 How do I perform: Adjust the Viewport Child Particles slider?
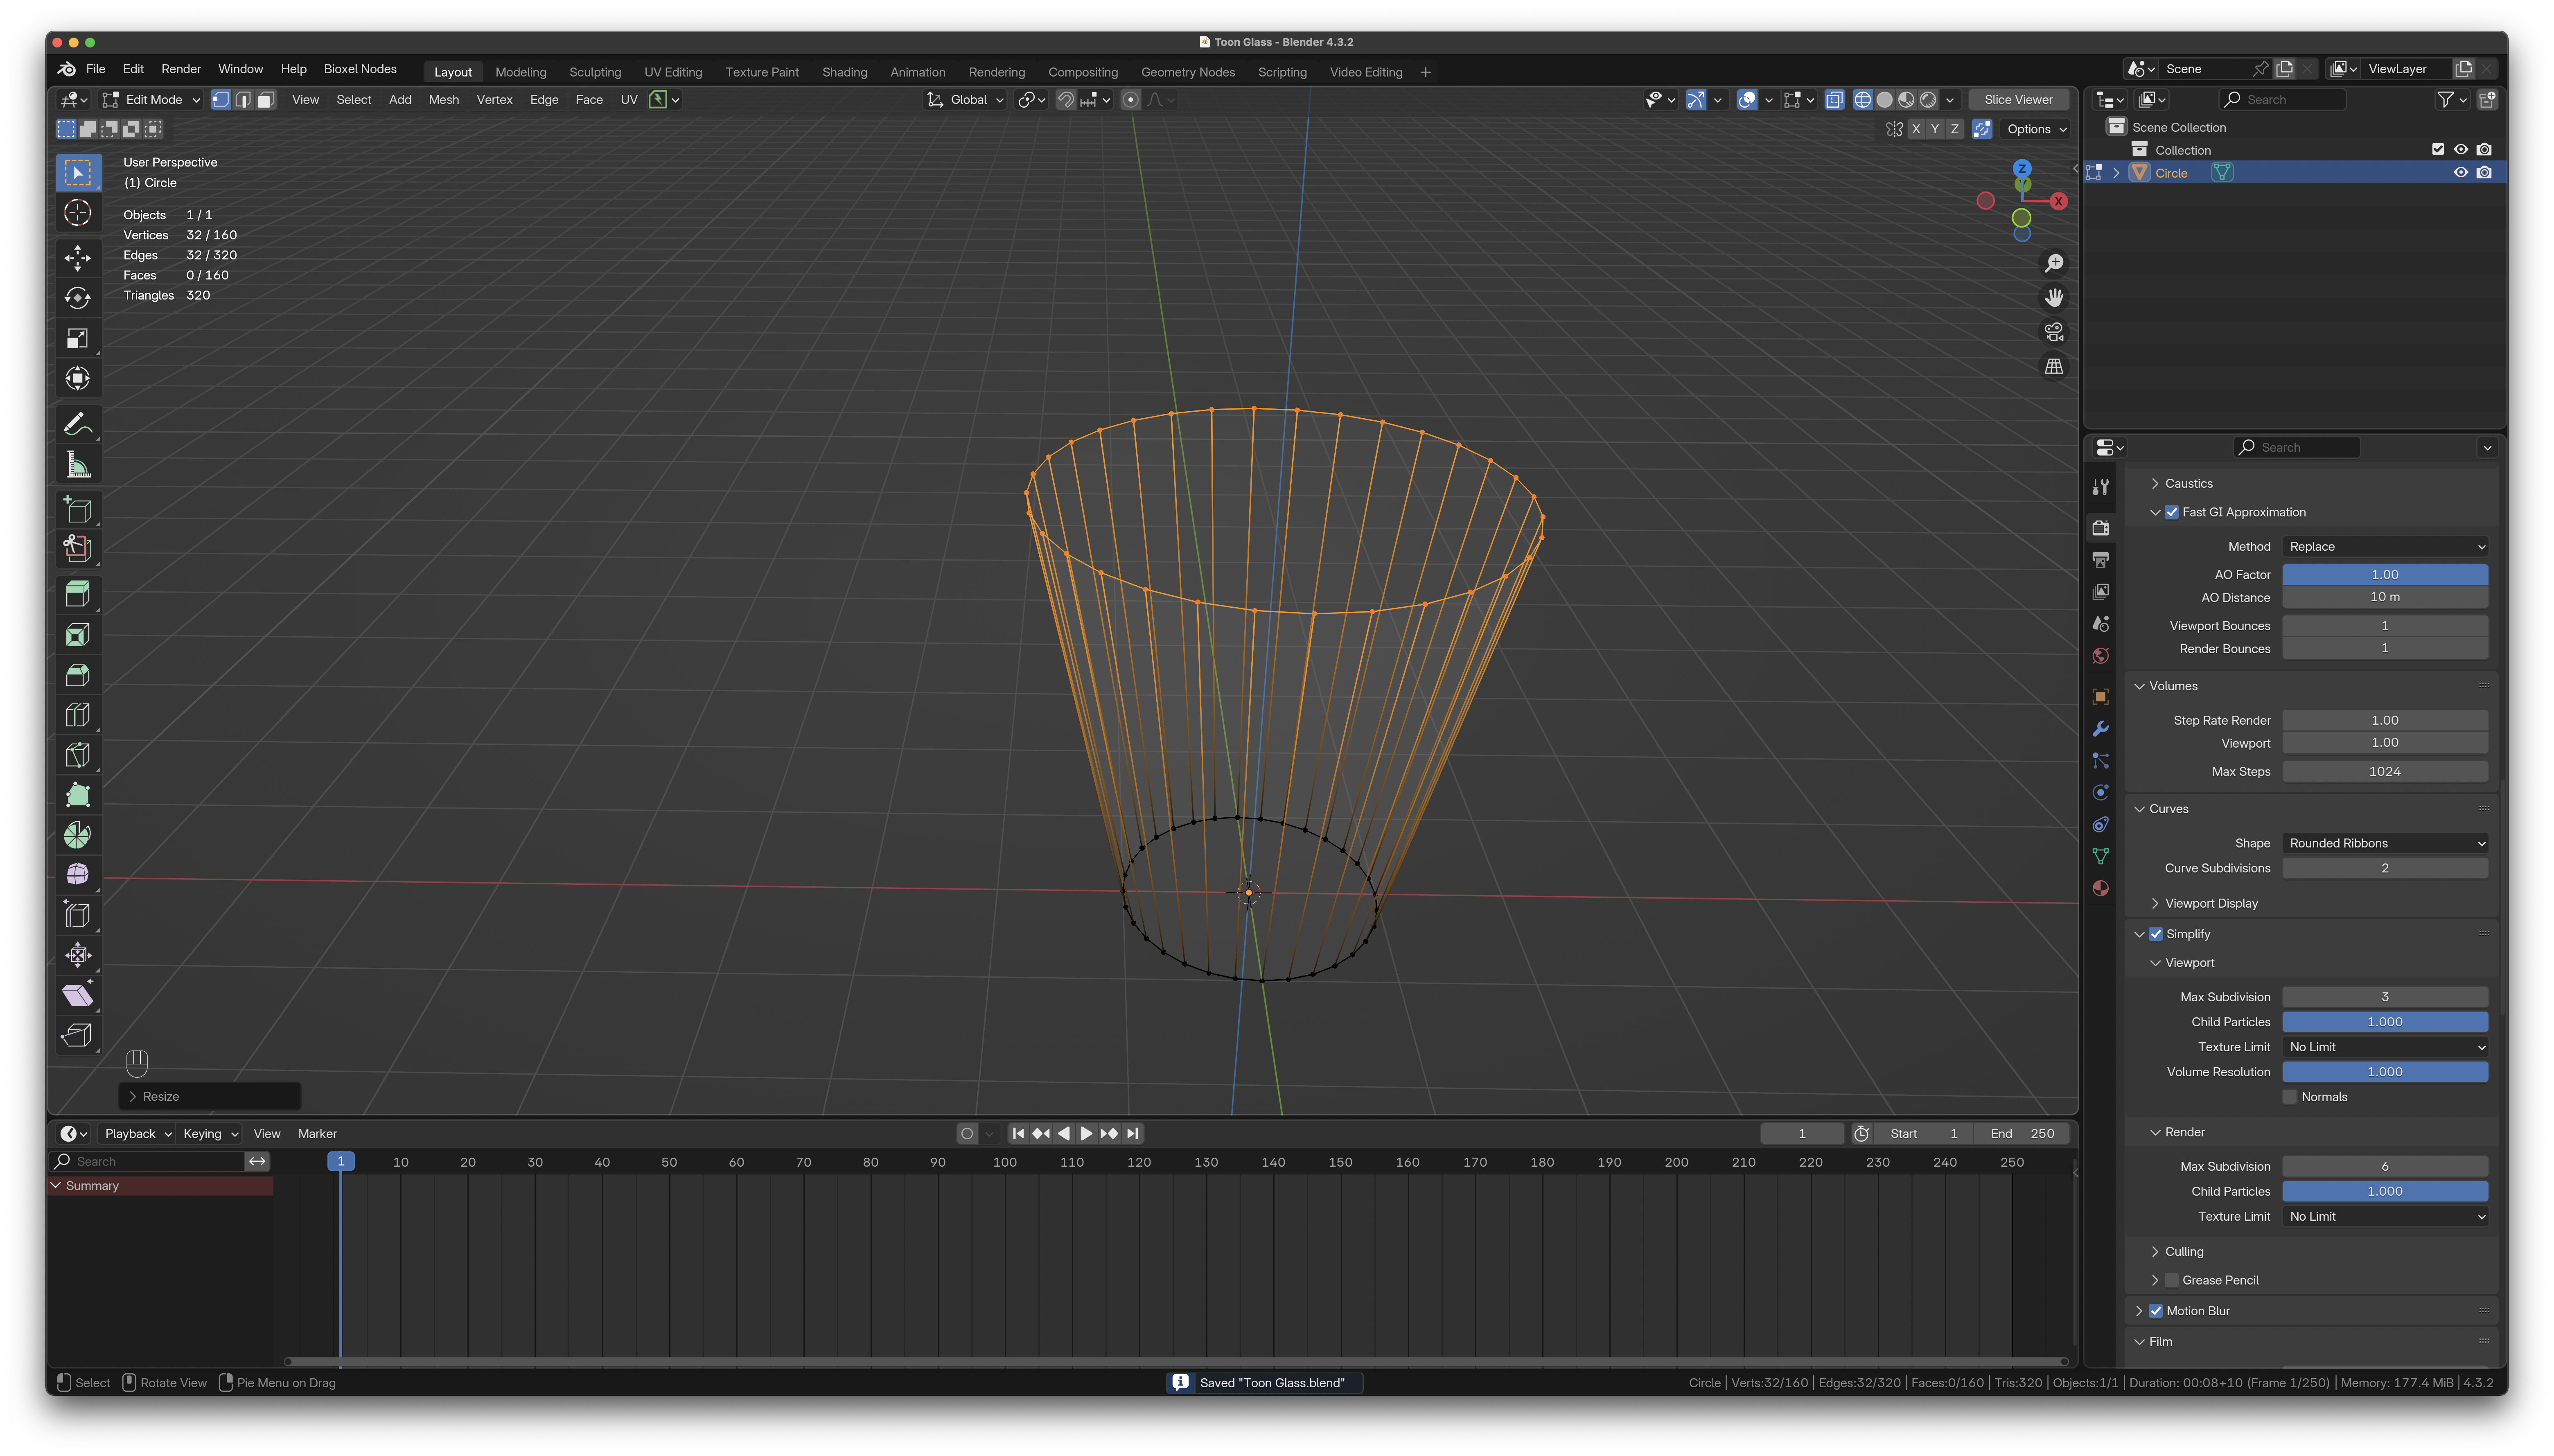point(2384,1022)
